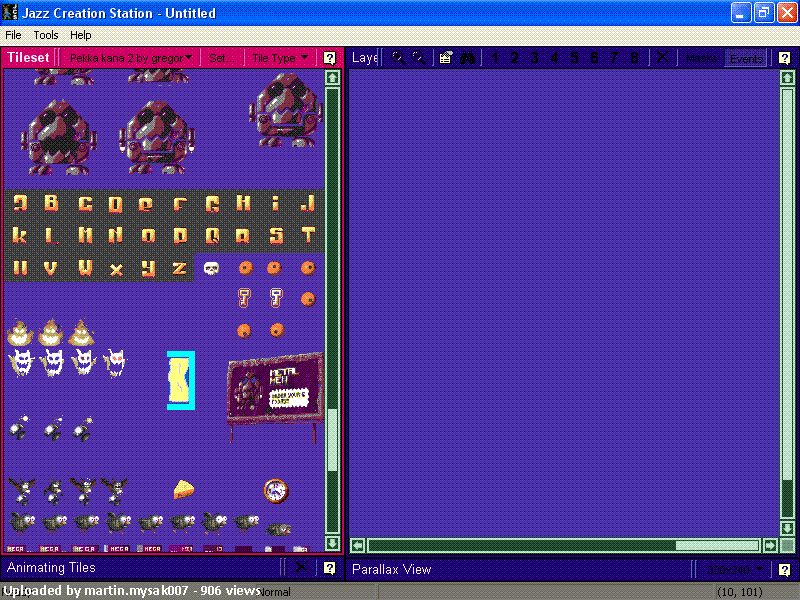Screen dimensions: 800x600
Task: Click the zoom in magnifier icon
Action: pos(398,58)
